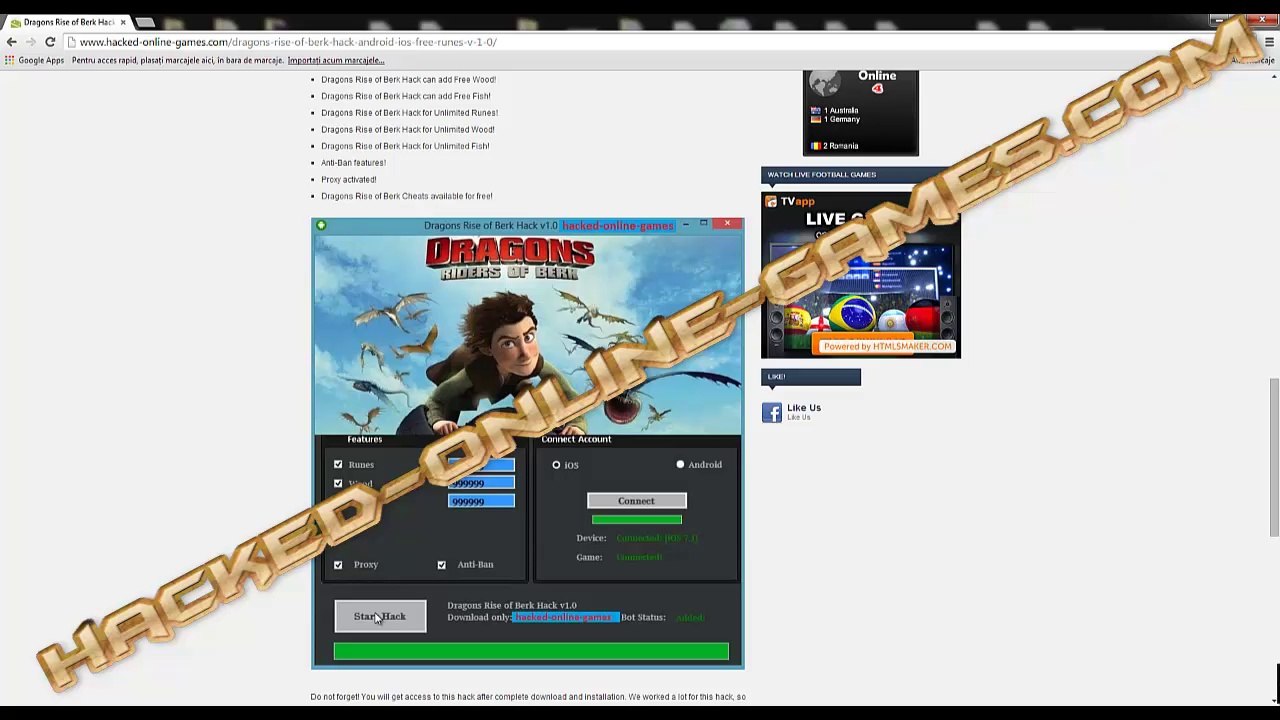Click the 'Anti-Ban features!' list item
Image resolution: width=1280 pixels, height=720 pixels.
click(x=353, y=163)
